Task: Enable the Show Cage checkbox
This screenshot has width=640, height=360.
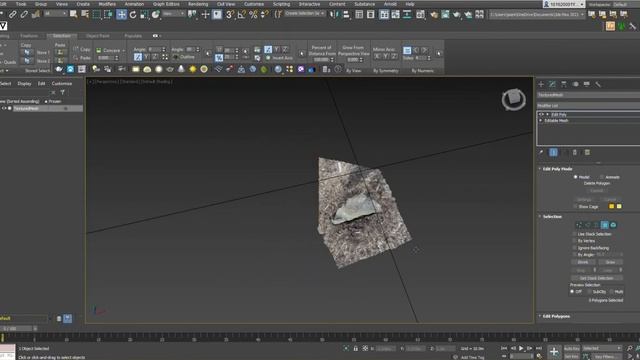Action: pyautogui.click(x=576, y=207)
